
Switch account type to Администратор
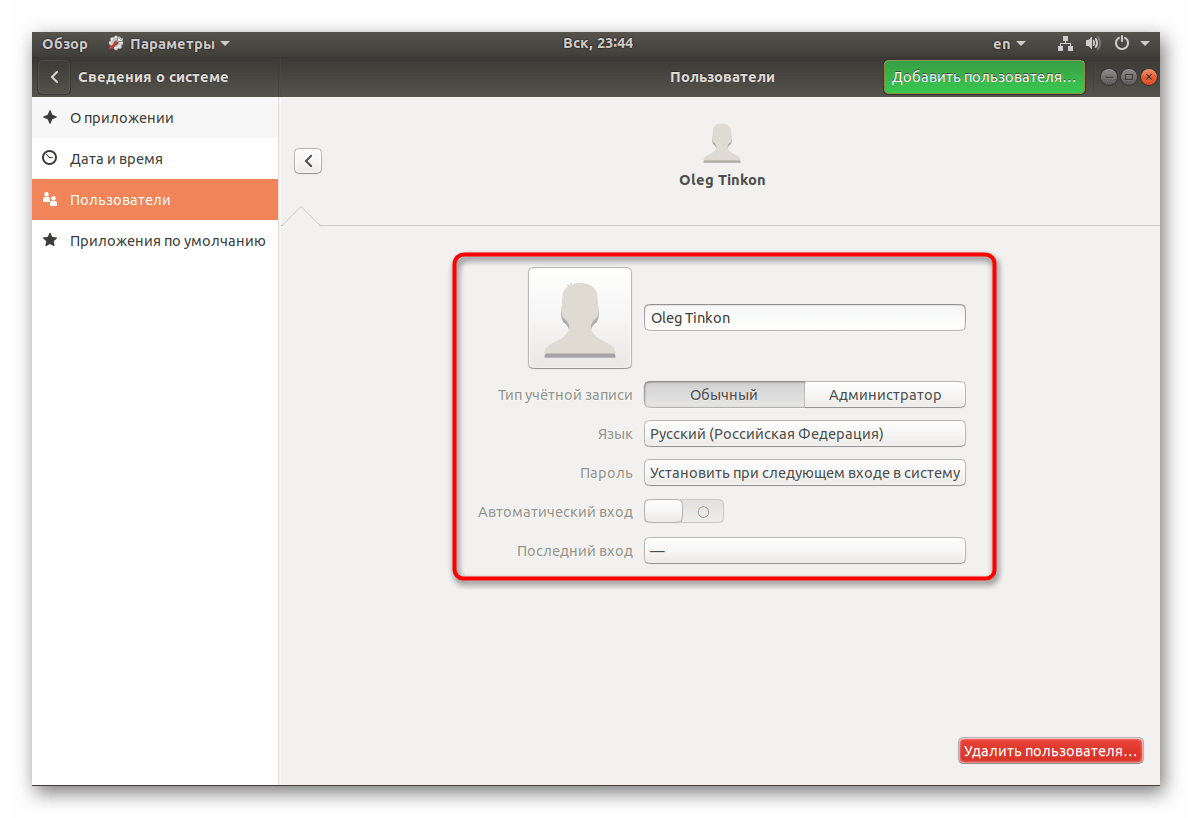[x=885, y=395]
